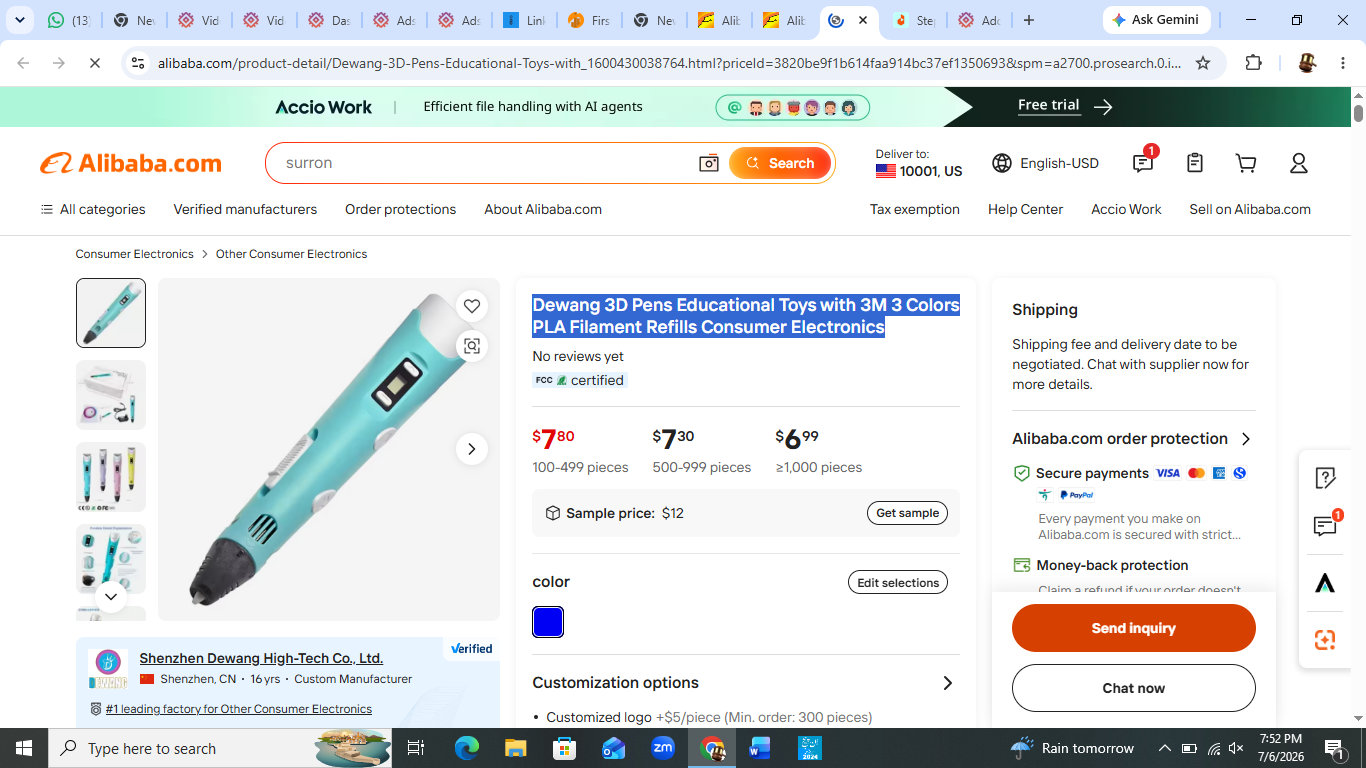Select the thumbnail showing four colored pens

click(111, 477)
